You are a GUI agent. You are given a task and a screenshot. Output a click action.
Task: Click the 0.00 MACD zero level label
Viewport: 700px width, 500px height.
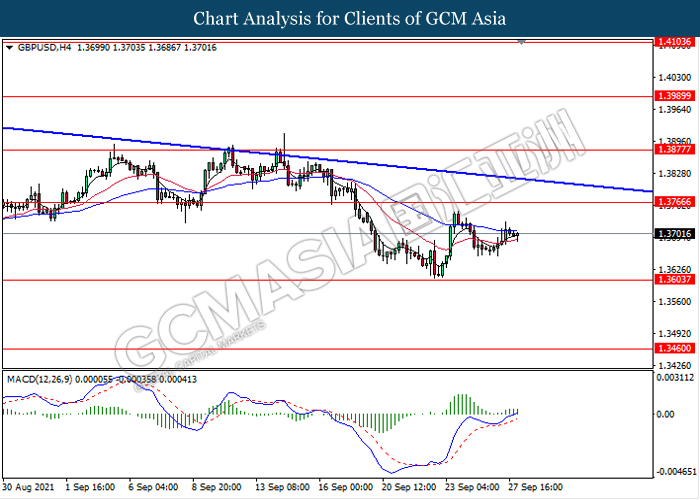(x=666, y=414)
